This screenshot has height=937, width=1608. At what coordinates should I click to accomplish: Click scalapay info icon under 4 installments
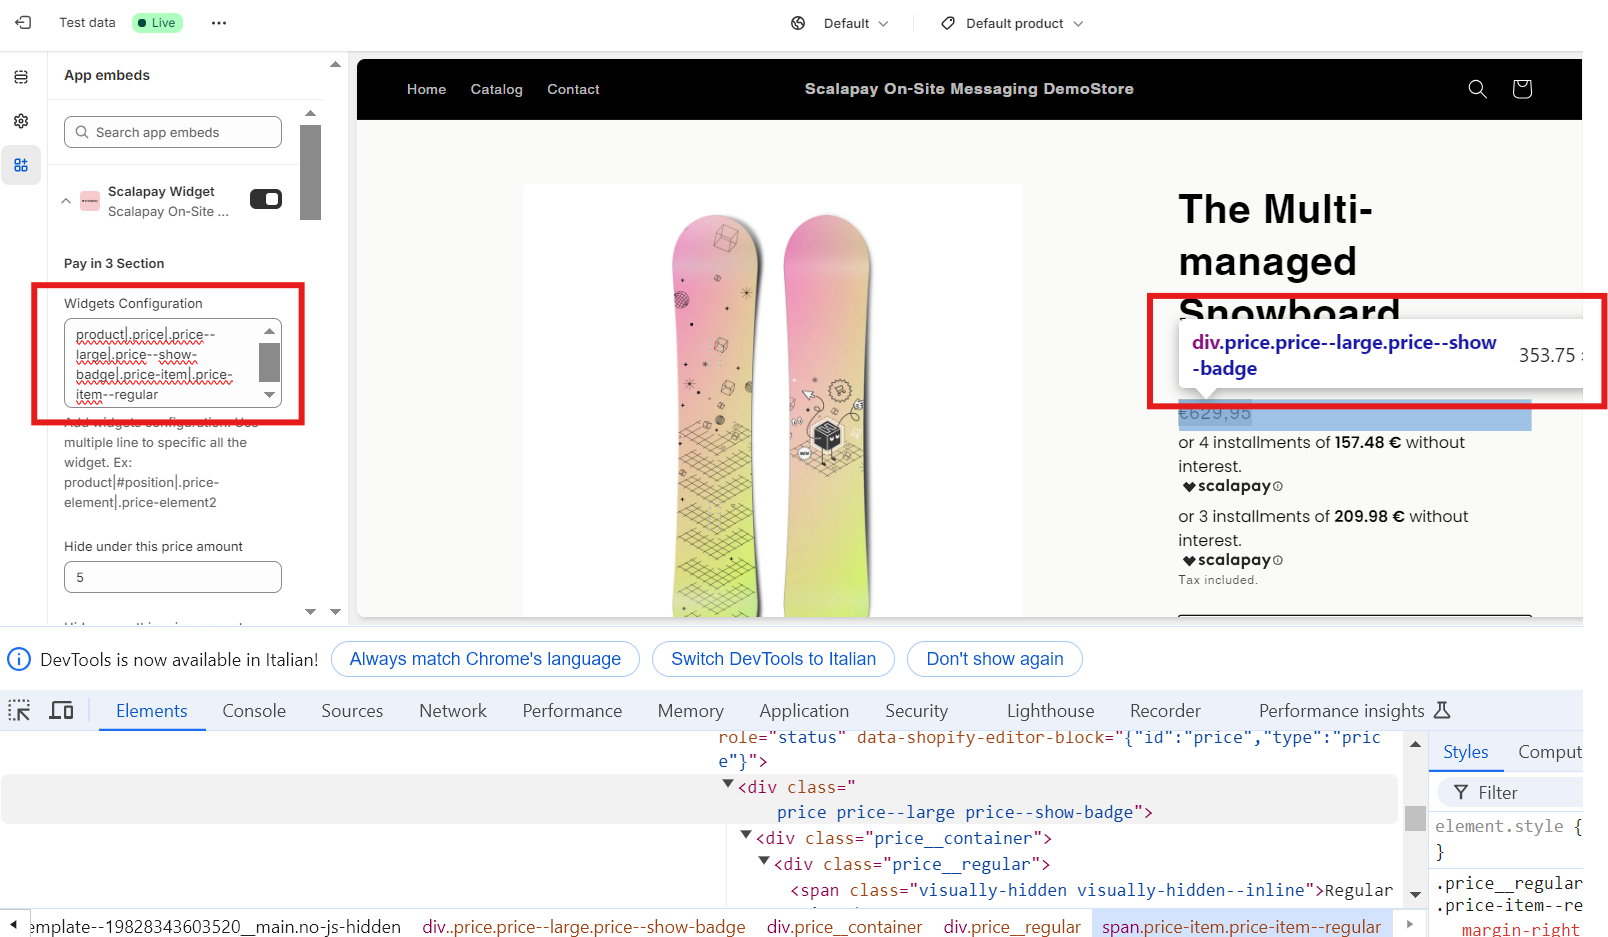(x=1278, y=487)
